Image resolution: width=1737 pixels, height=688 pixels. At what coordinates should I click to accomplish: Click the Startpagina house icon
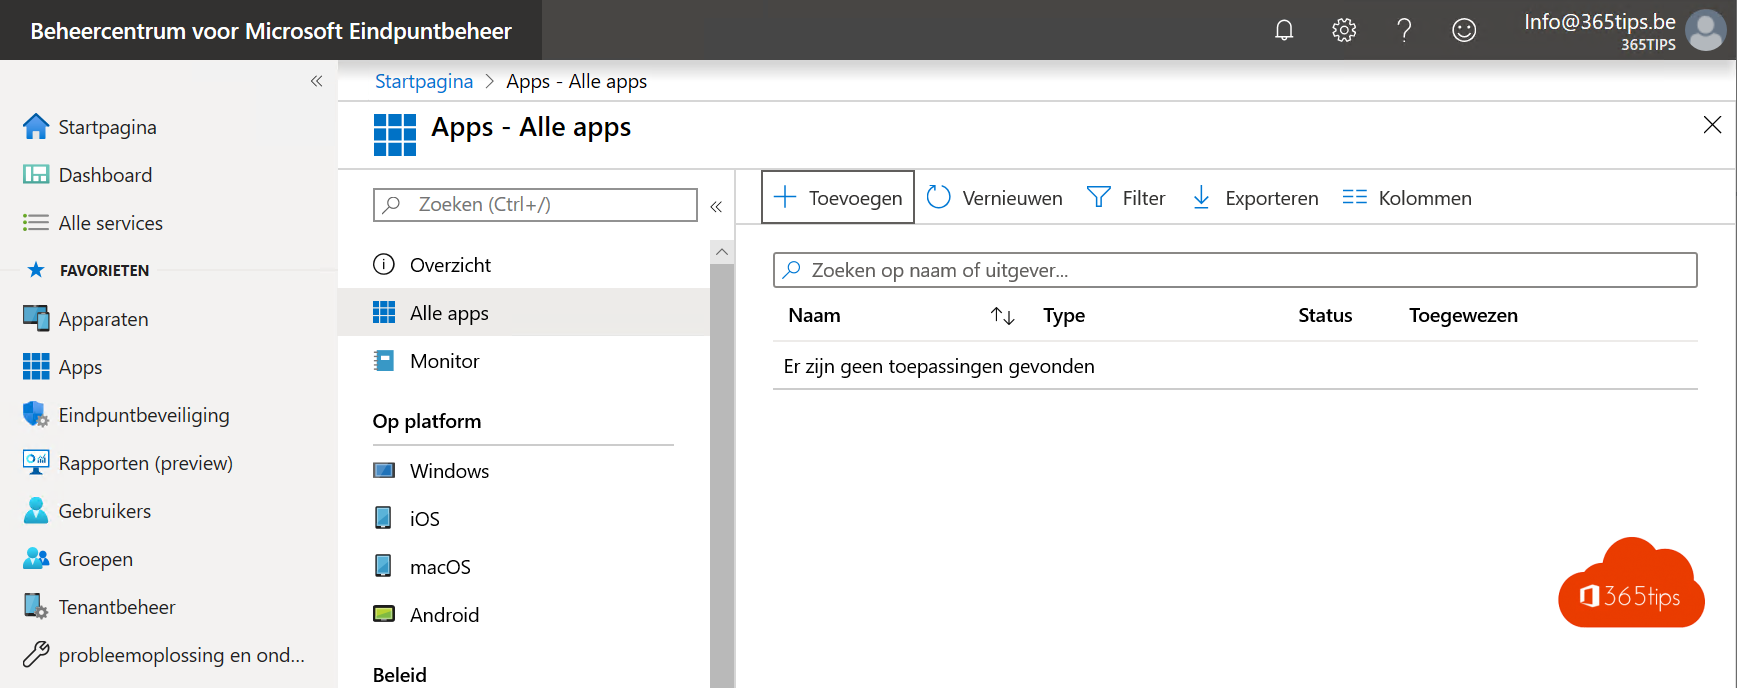36,126
